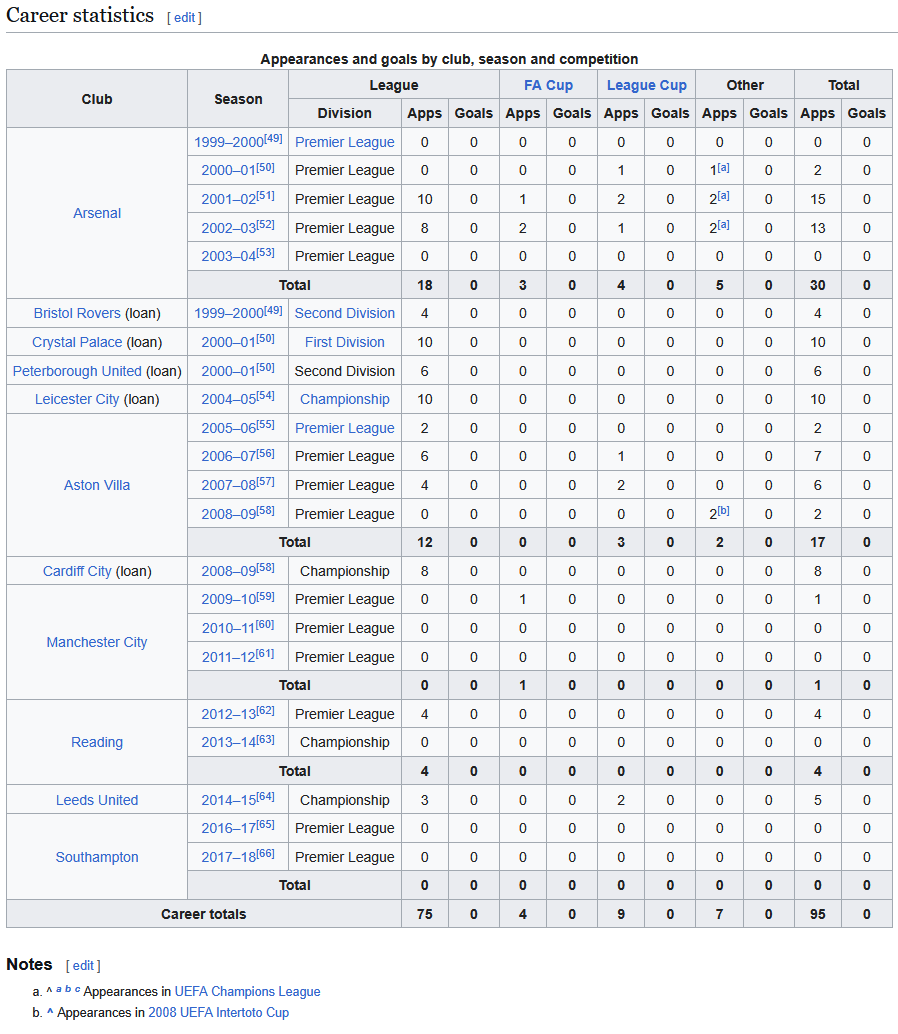Open Peterborough United club link
This screenshot has height=1034, width=898.
[77, 371]
